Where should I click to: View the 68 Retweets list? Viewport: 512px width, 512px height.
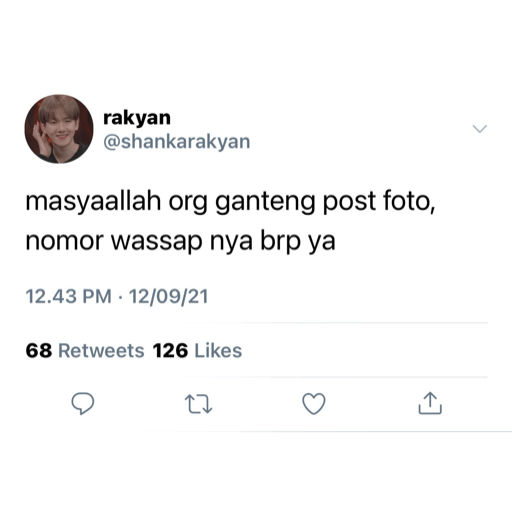point(85,351)
